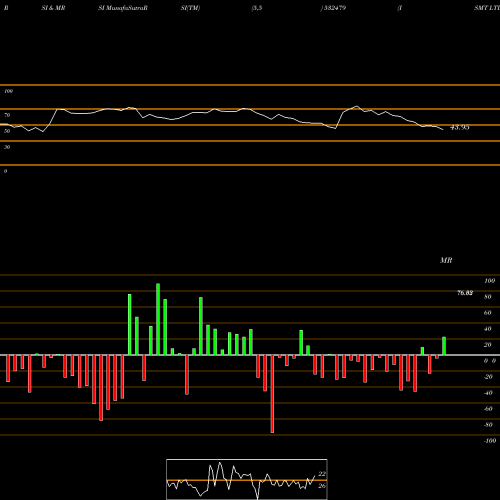Viewport: 500px width, 500px height.
Task: Click the 30 level label on RSI axis
Action: pyautogui.click(x=7, y=147)
